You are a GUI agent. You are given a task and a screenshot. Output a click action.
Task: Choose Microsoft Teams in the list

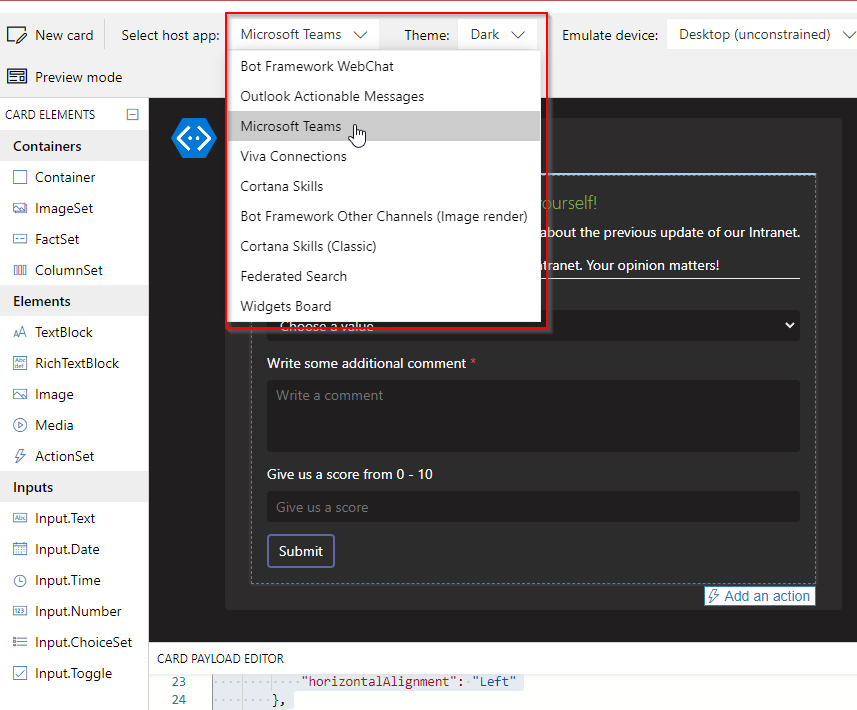tap(384, 126)
